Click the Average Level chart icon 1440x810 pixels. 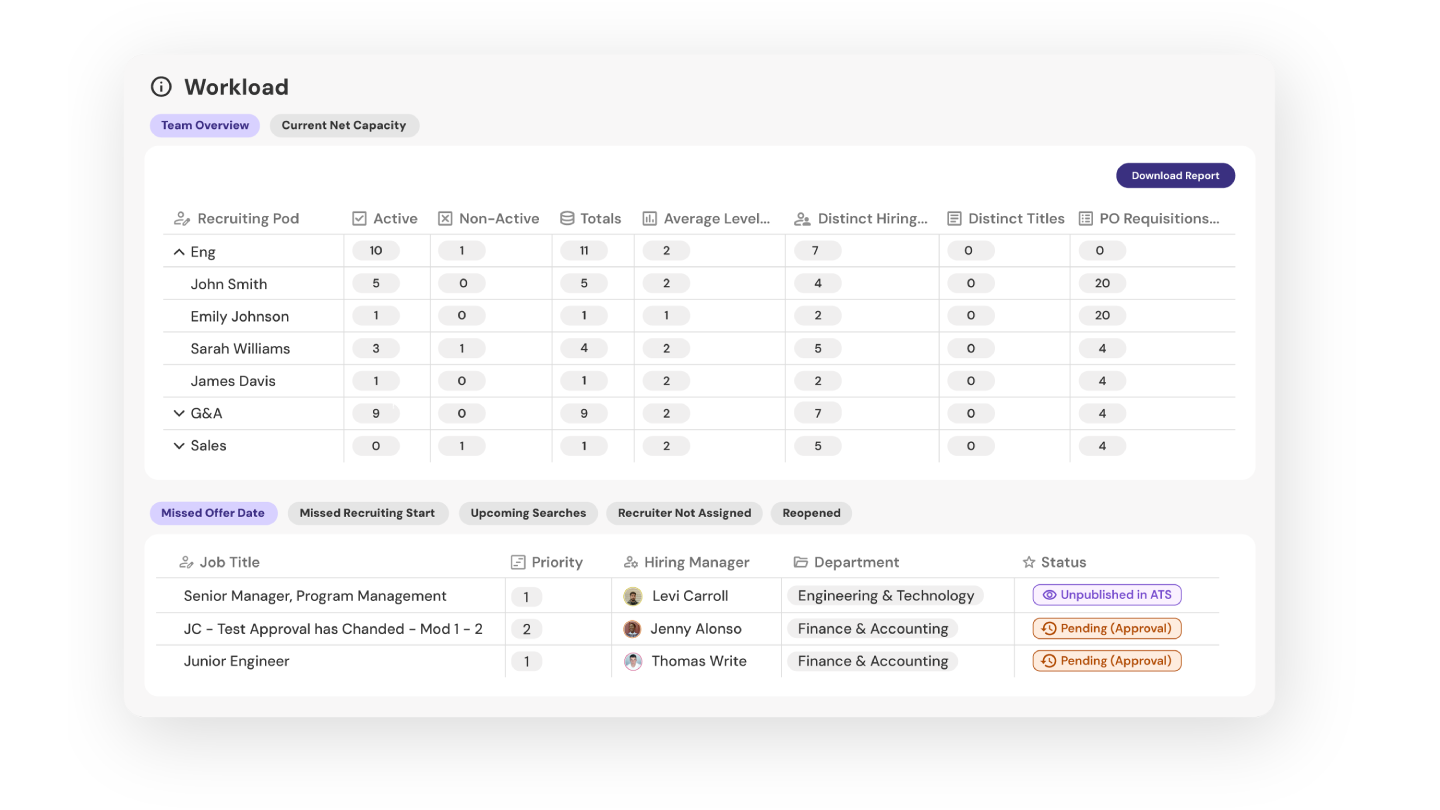click(650, 219)
